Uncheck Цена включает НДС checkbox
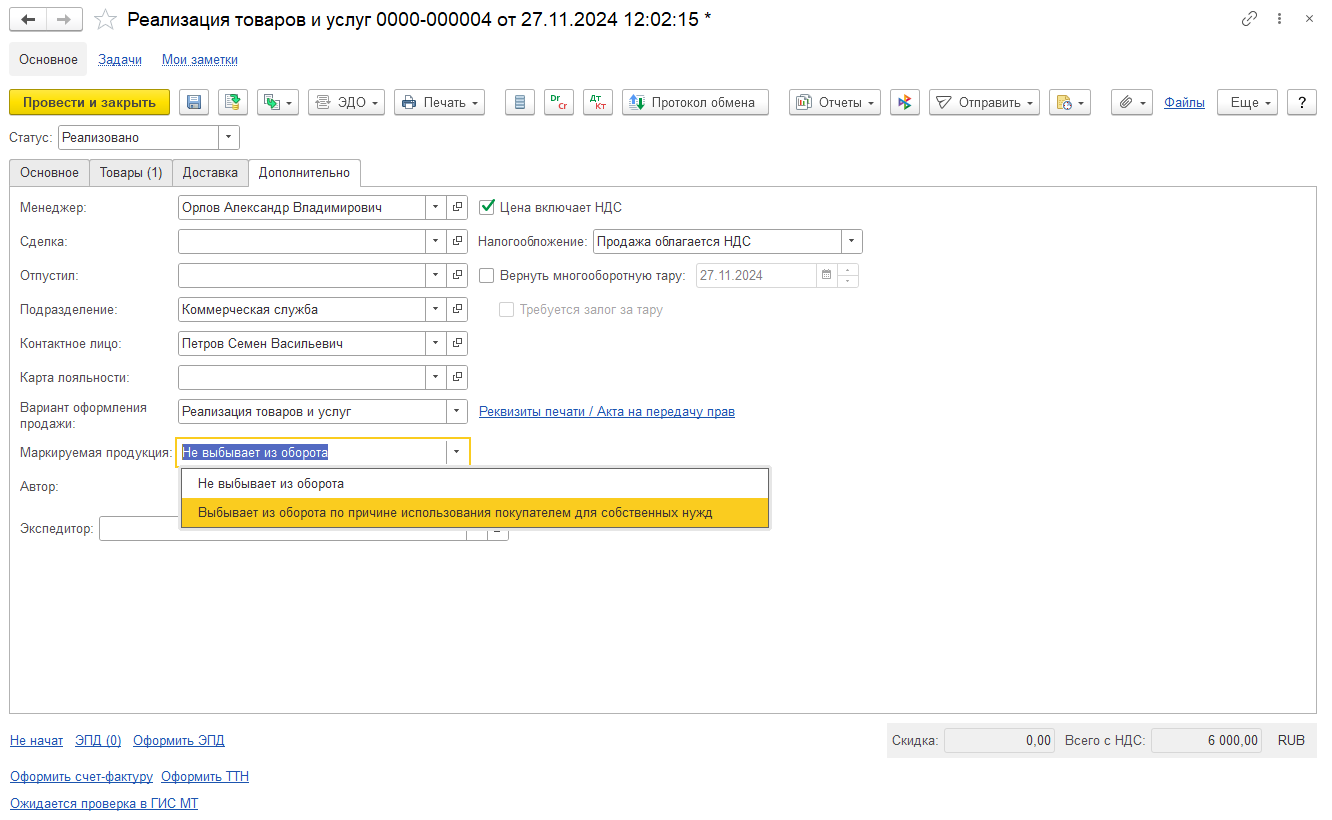Screen dimensions: 1332x820 coord(488,207)
